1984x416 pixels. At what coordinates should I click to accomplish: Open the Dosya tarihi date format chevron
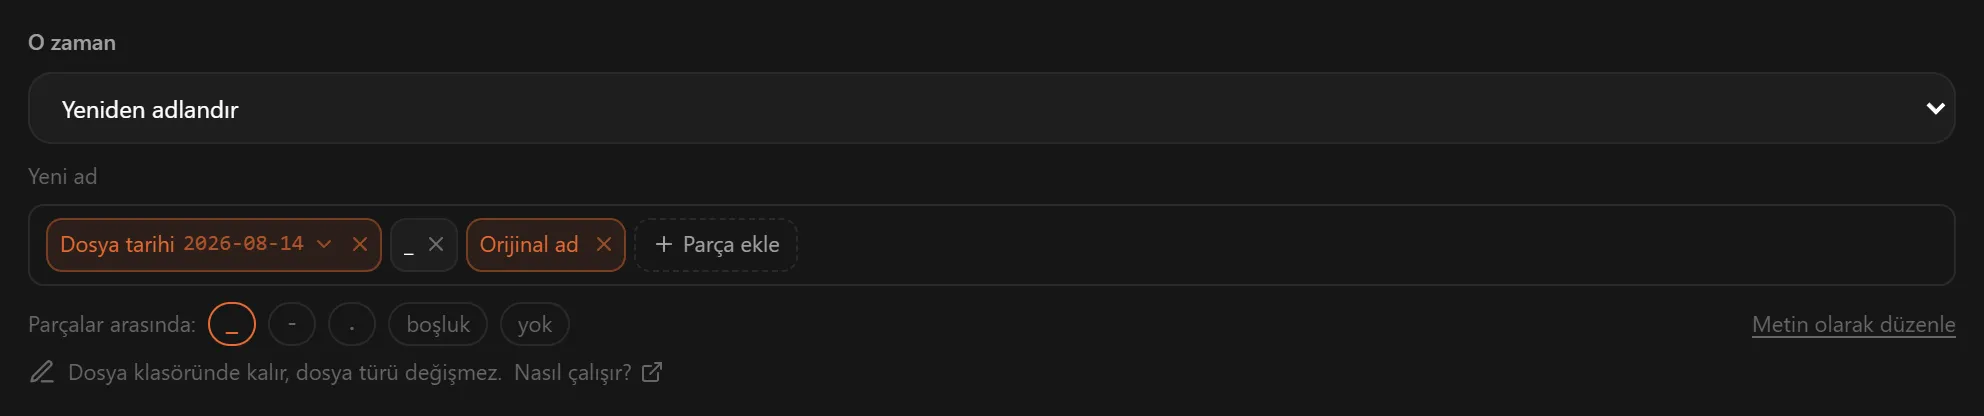click(x=324, y=244)
